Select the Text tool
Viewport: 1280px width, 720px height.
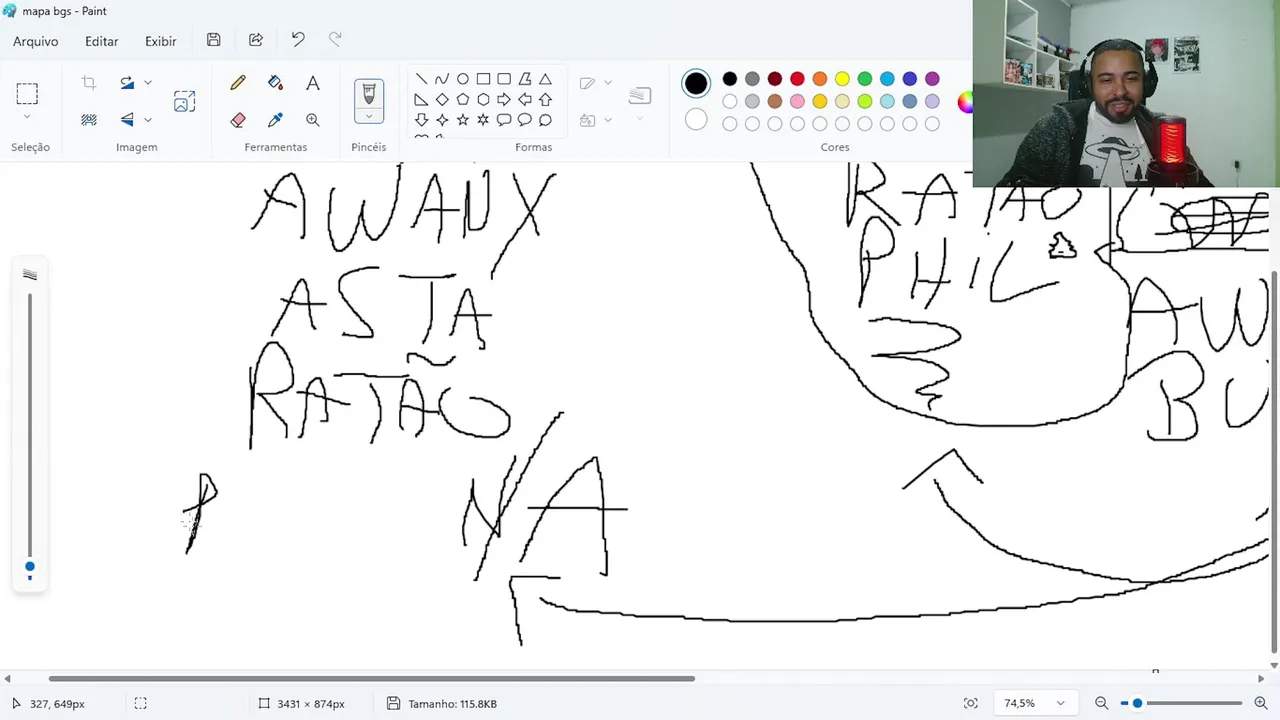[313, 83]
